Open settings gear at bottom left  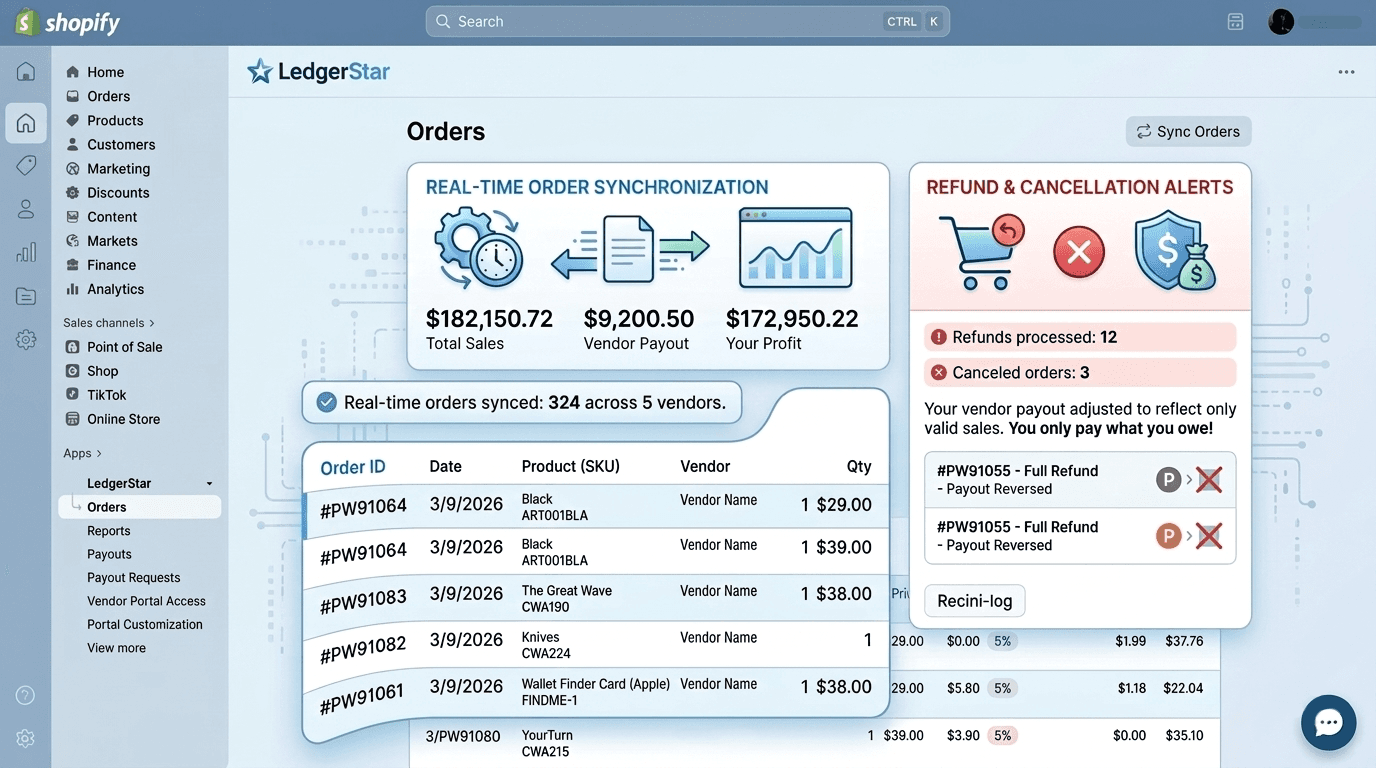tap(26, 738)
